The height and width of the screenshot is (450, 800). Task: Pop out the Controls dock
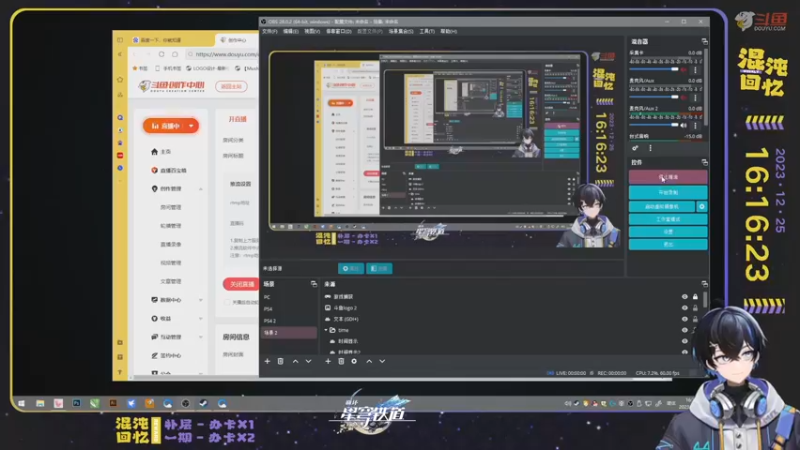705,162
